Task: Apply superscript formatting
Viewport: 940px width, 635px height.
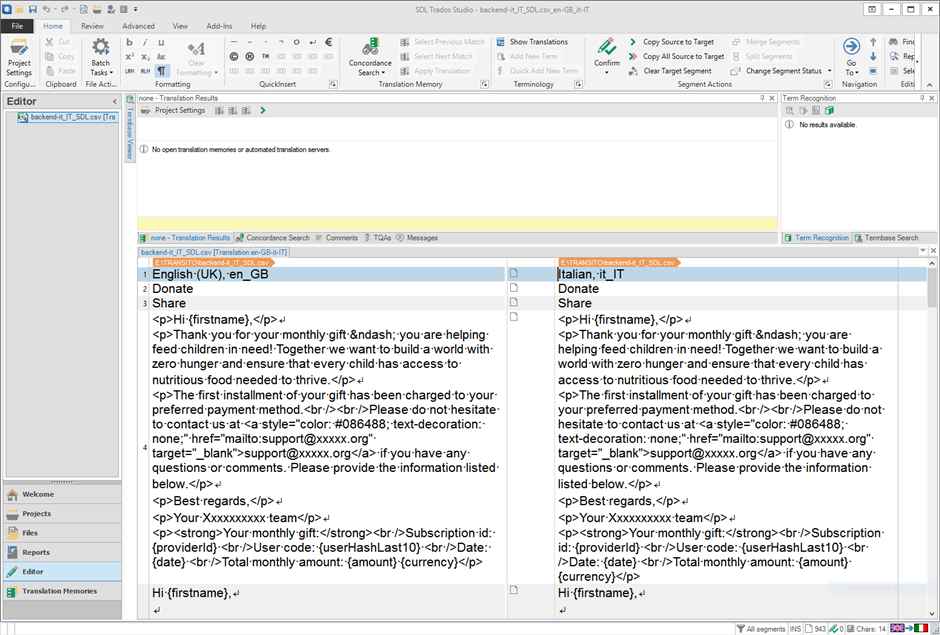Action: pos(129,56)
